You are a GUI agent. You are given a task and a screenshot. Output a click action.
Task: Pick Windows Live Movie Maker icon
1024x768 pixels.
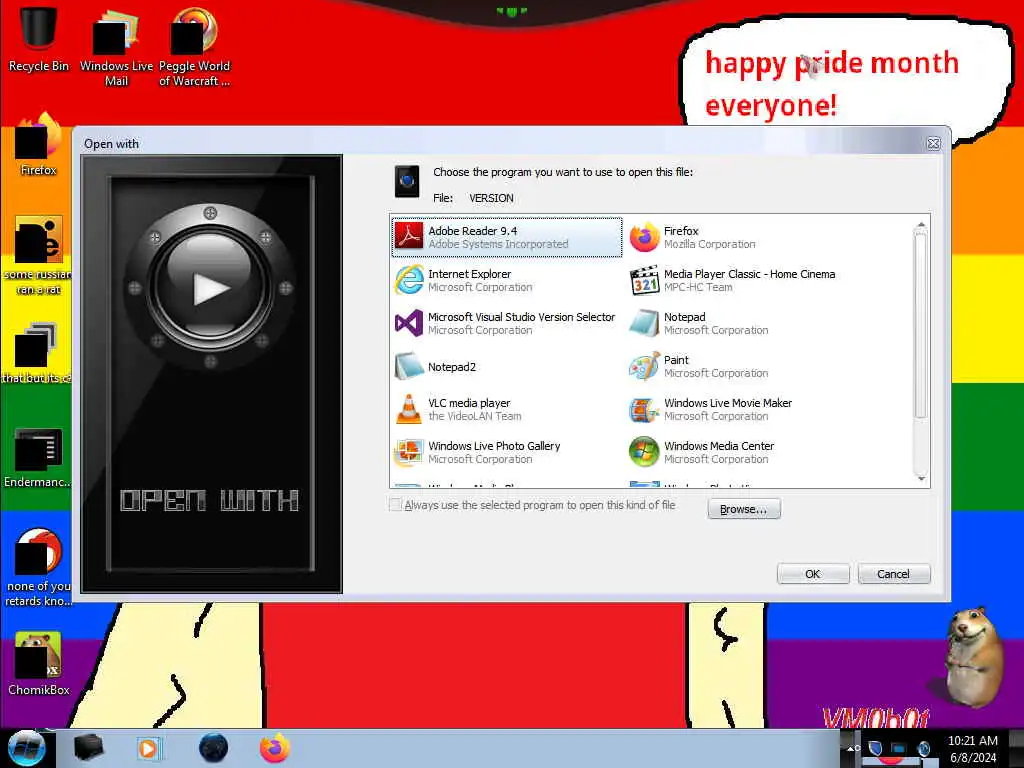click(645, 409)
